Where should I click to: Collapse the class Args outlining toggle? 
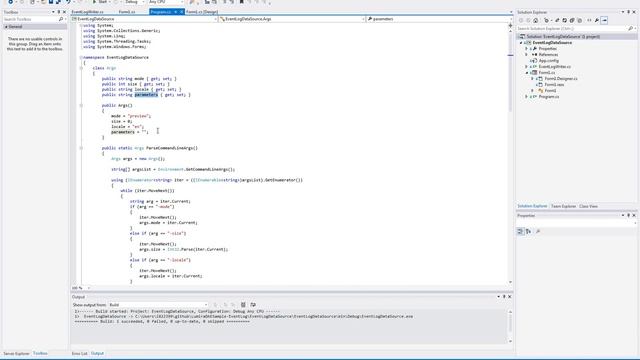pyautogui.click(x=81, y=68)
